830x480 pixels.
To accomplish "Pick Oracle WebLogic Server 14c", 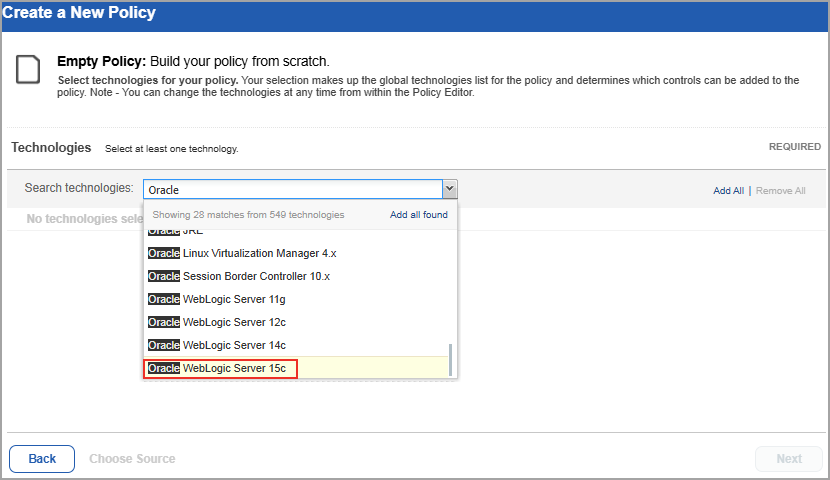I will pos(297,345).
